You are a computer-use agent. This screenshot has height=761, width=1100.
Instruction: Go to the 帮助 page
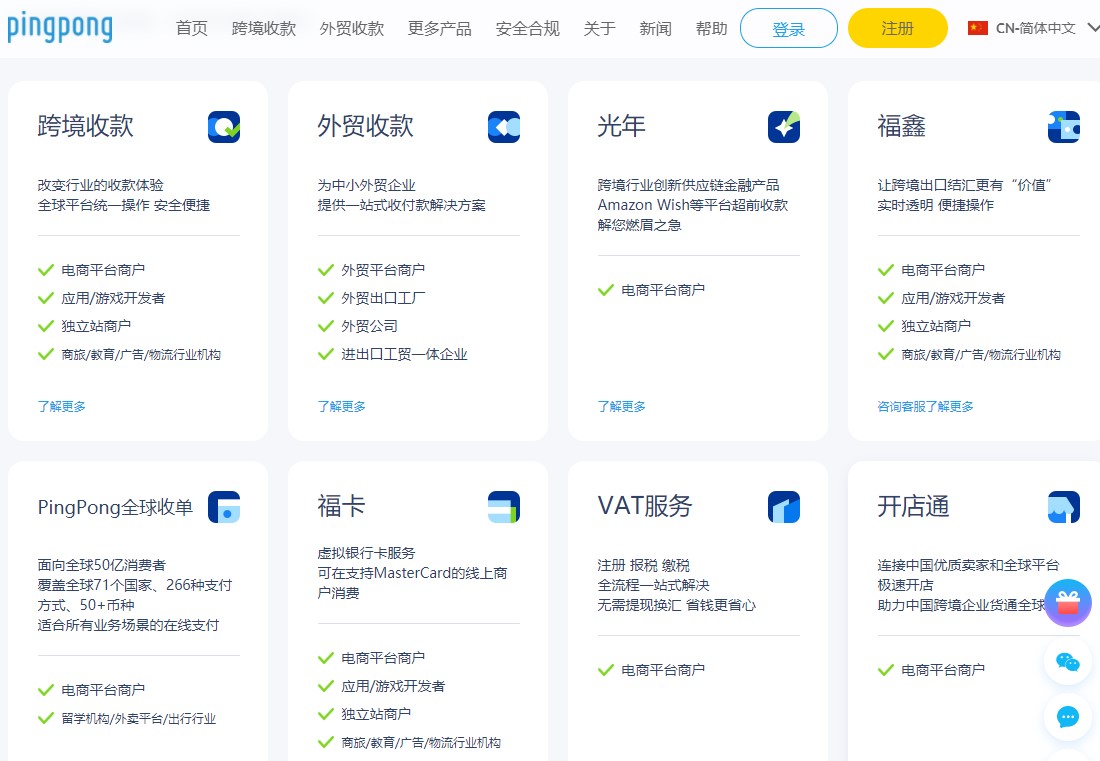click(x=711, y=28)
